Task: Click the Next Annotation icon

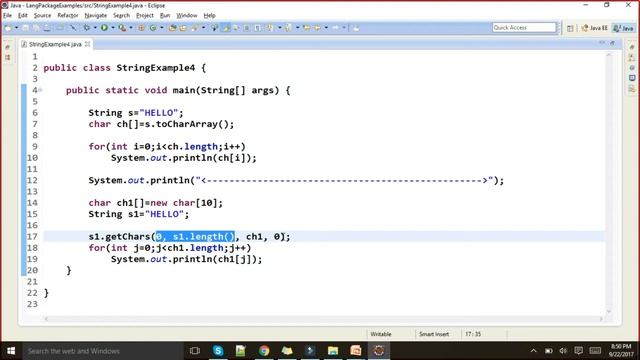Action: (x=270, y=28)
